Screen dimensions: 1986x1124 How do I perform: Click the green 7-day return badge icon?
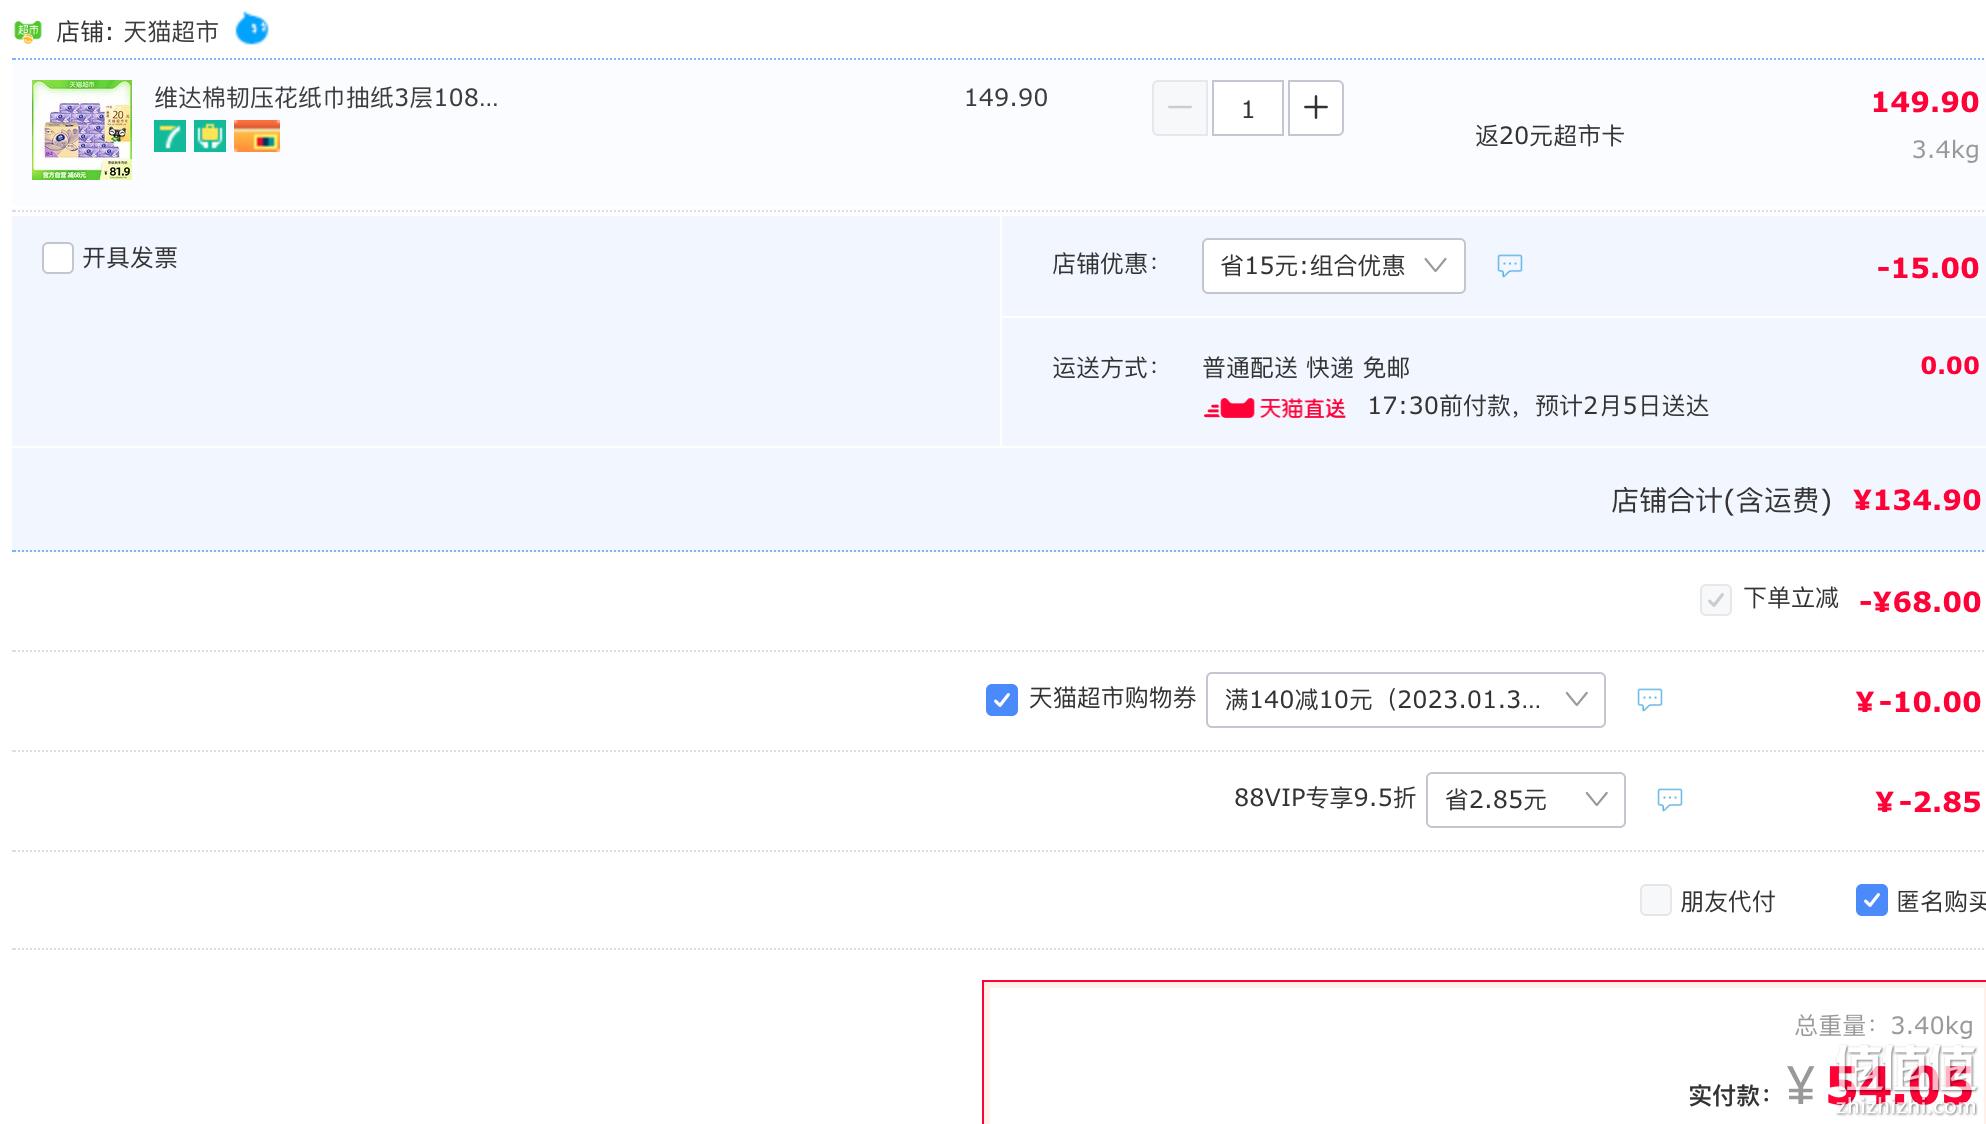(x=170, y=136)
